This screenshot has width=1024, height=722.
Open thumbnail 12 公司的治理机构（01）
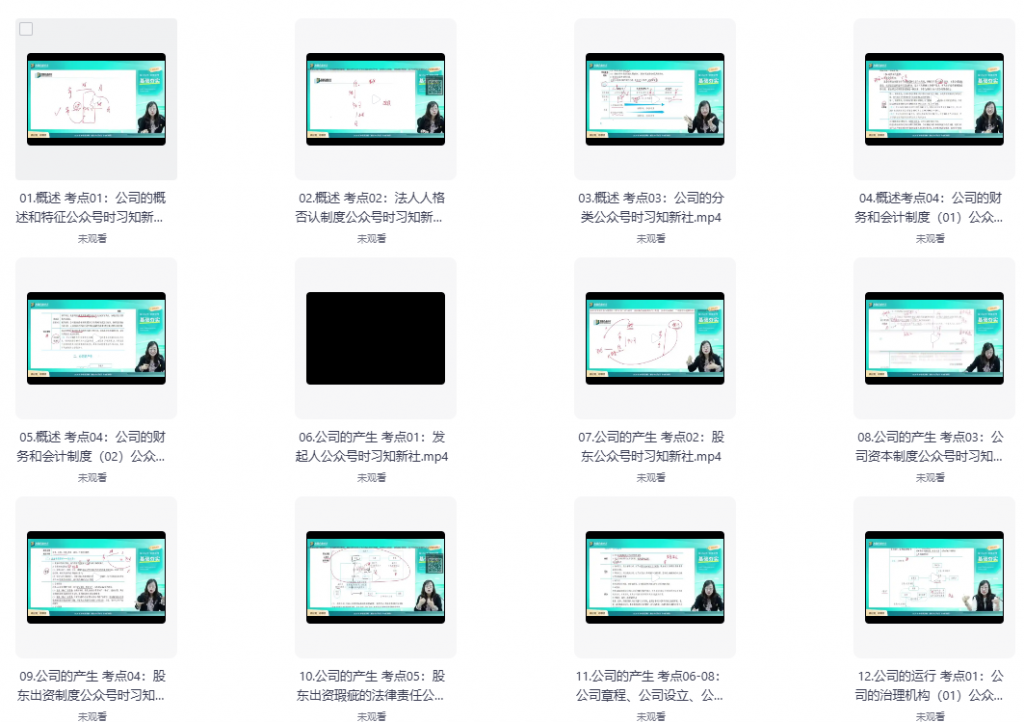click(934, 577)
